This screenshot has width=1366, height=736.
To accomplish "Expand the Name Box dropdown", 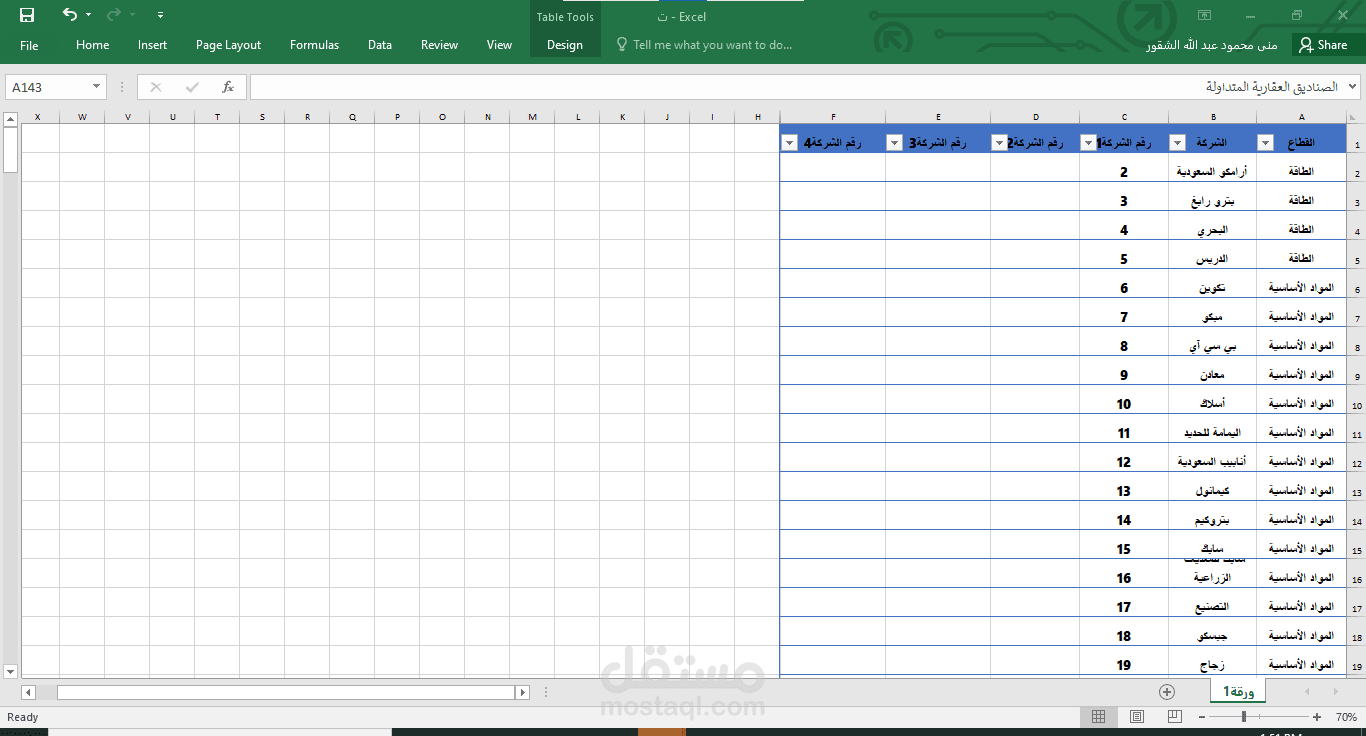I will coord(96,87).
